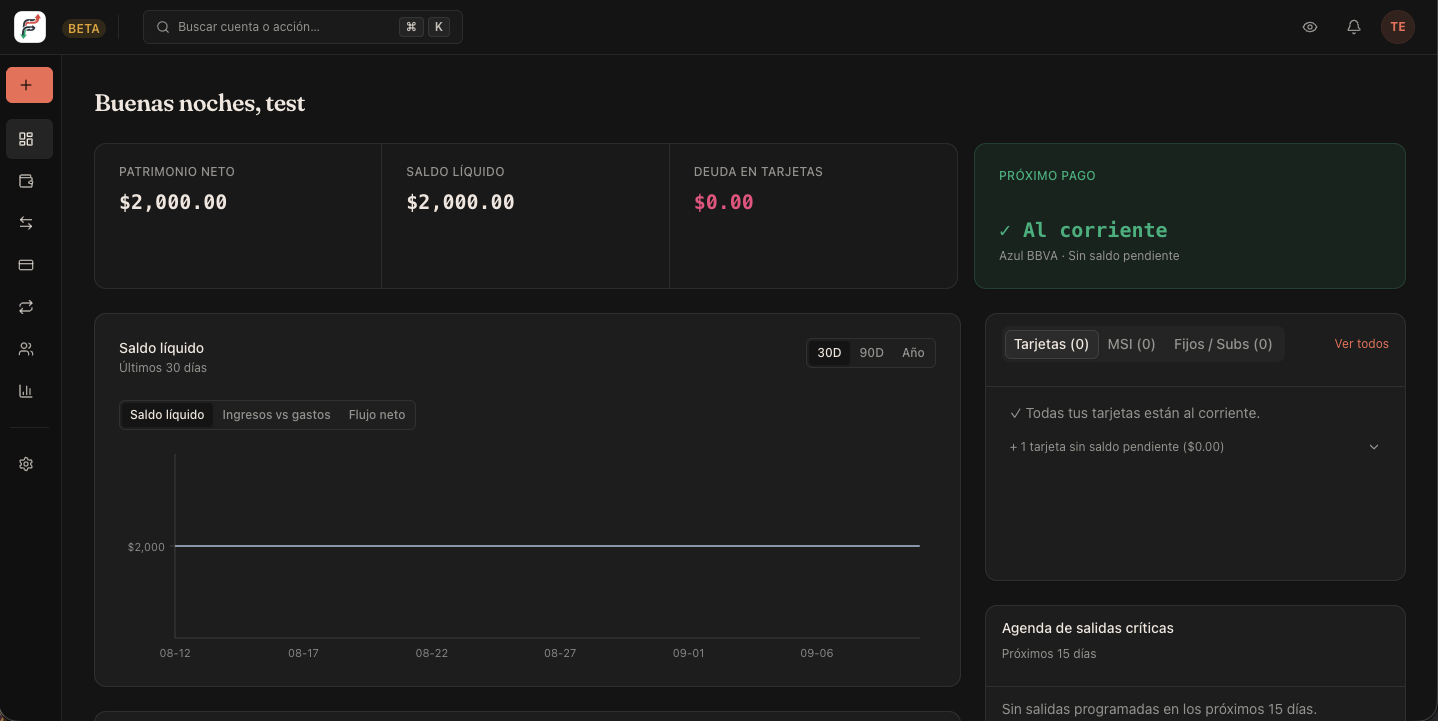Click the Deuda en tarjetas $0.00 value
Image resolution: width=1438 pixels, height=721 pixels.
point(723,202)
